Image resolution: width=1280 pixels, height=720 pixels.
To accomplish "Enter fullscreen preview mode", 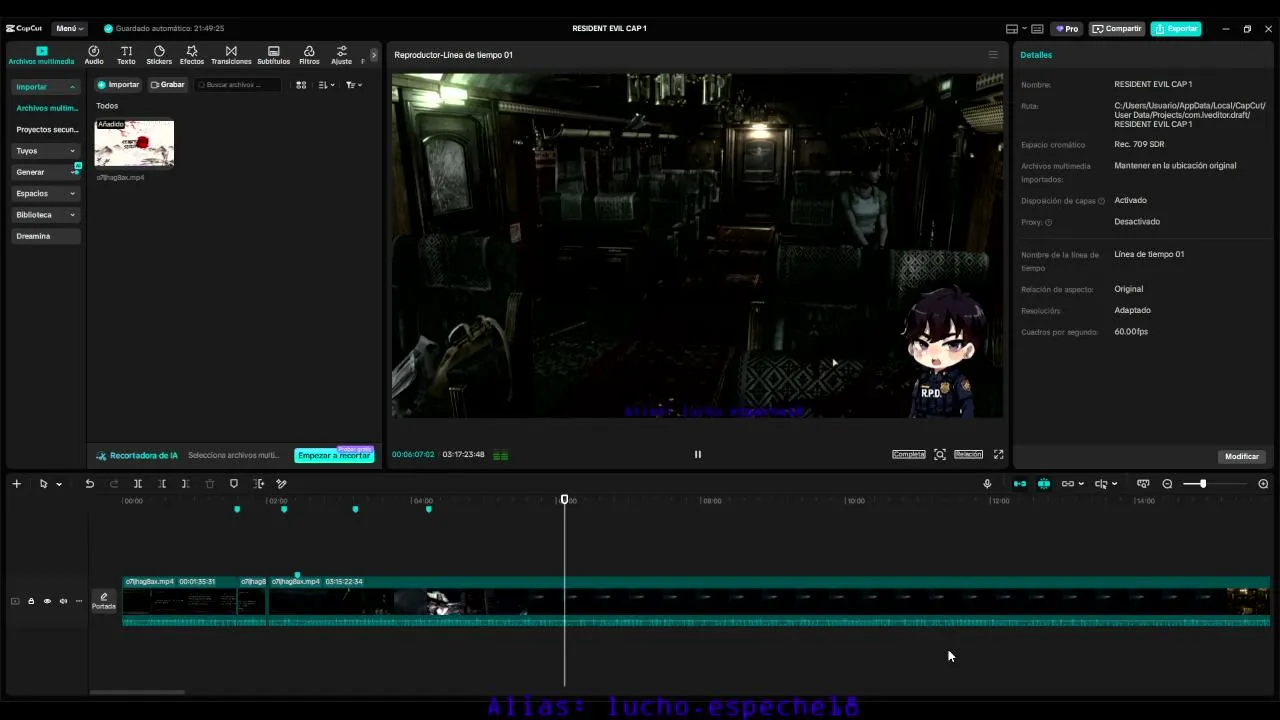I will point(998,454).
